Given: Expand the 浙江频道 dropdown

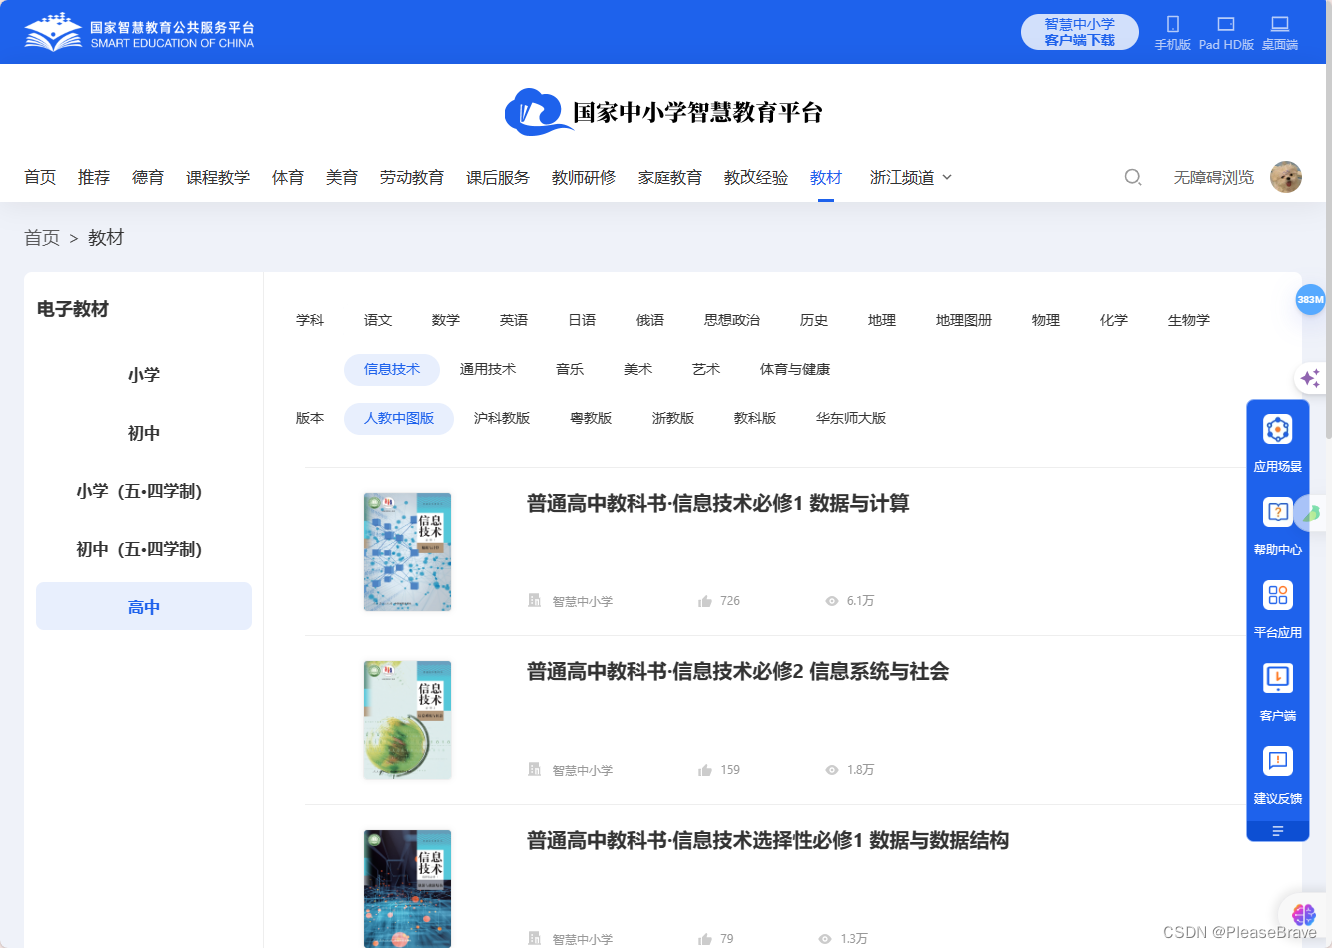Looking at the screenshot, I should 911,177.
